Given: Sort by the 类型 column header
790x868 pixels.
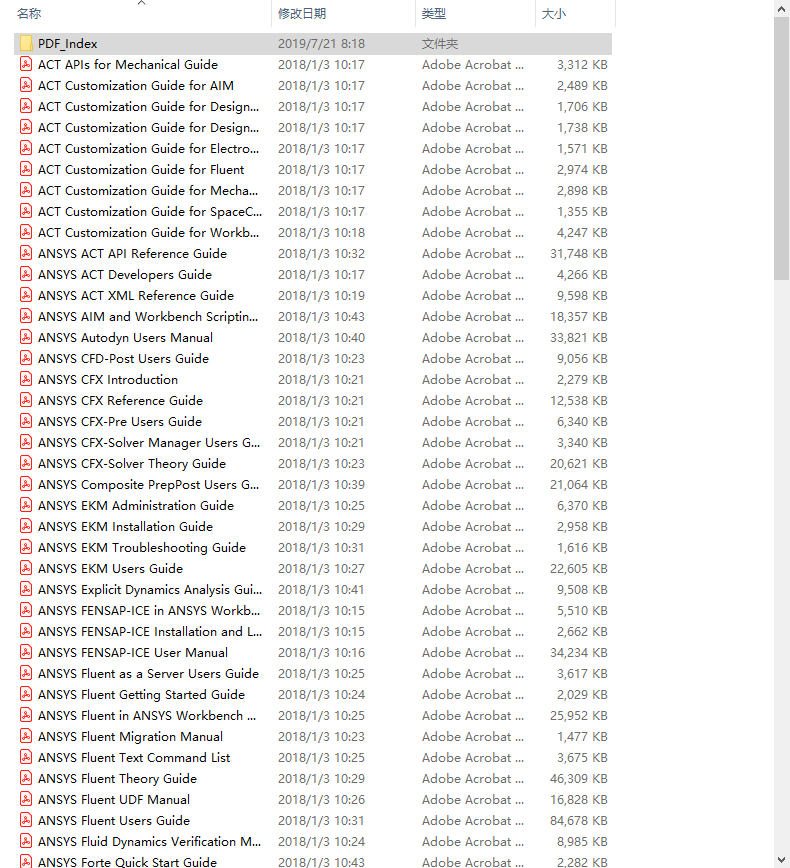Looking at the screenshot, I should point(434,14).
